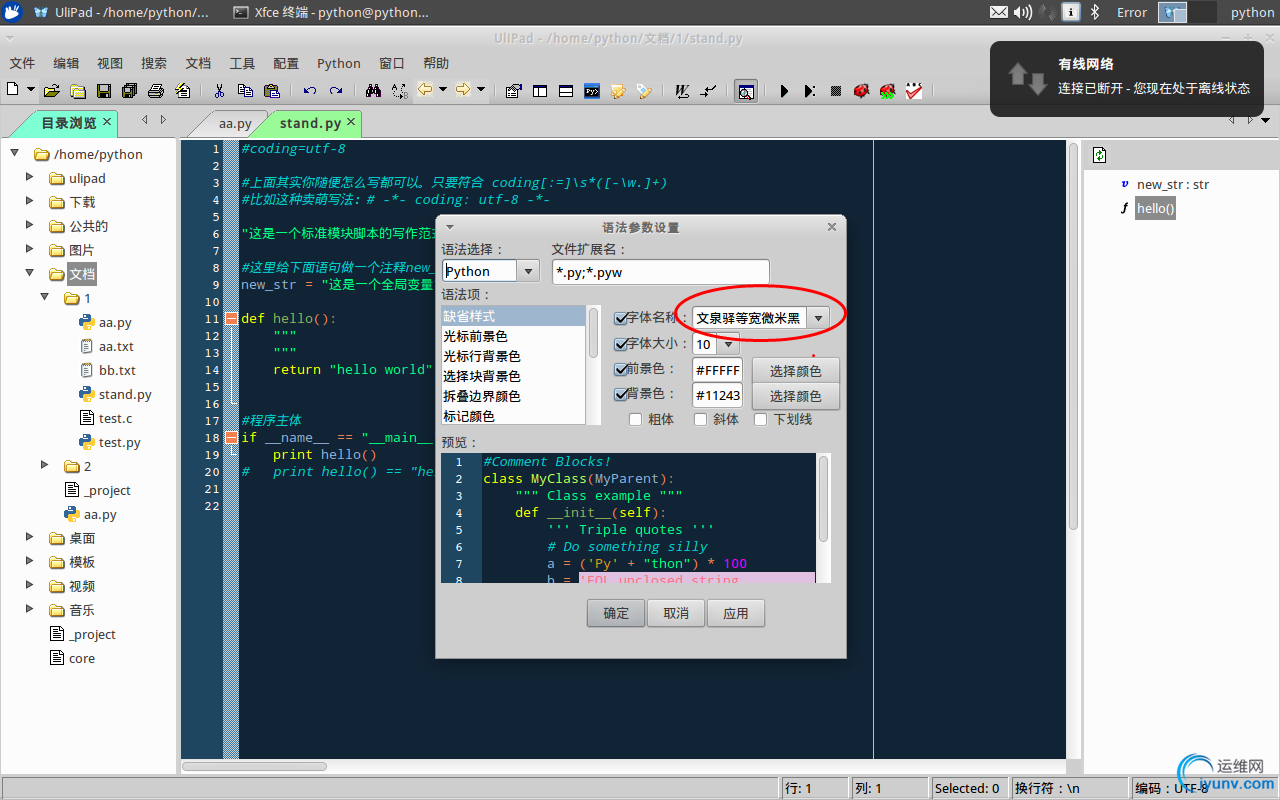Open the Xfce applications menu mouse icon
The width and height of the screenshot is (1280, 800).
[x=12, y=12]
